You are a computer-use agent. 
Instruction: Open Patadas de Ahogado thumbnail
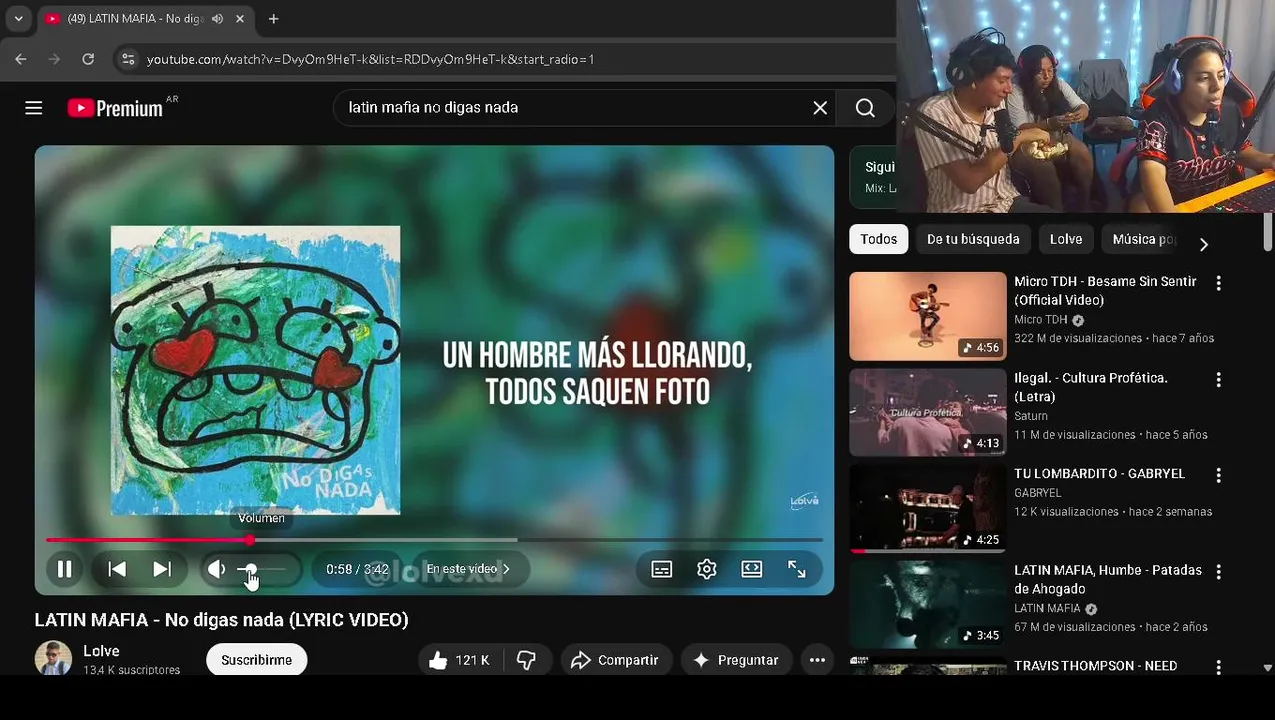tap(928, 604)
